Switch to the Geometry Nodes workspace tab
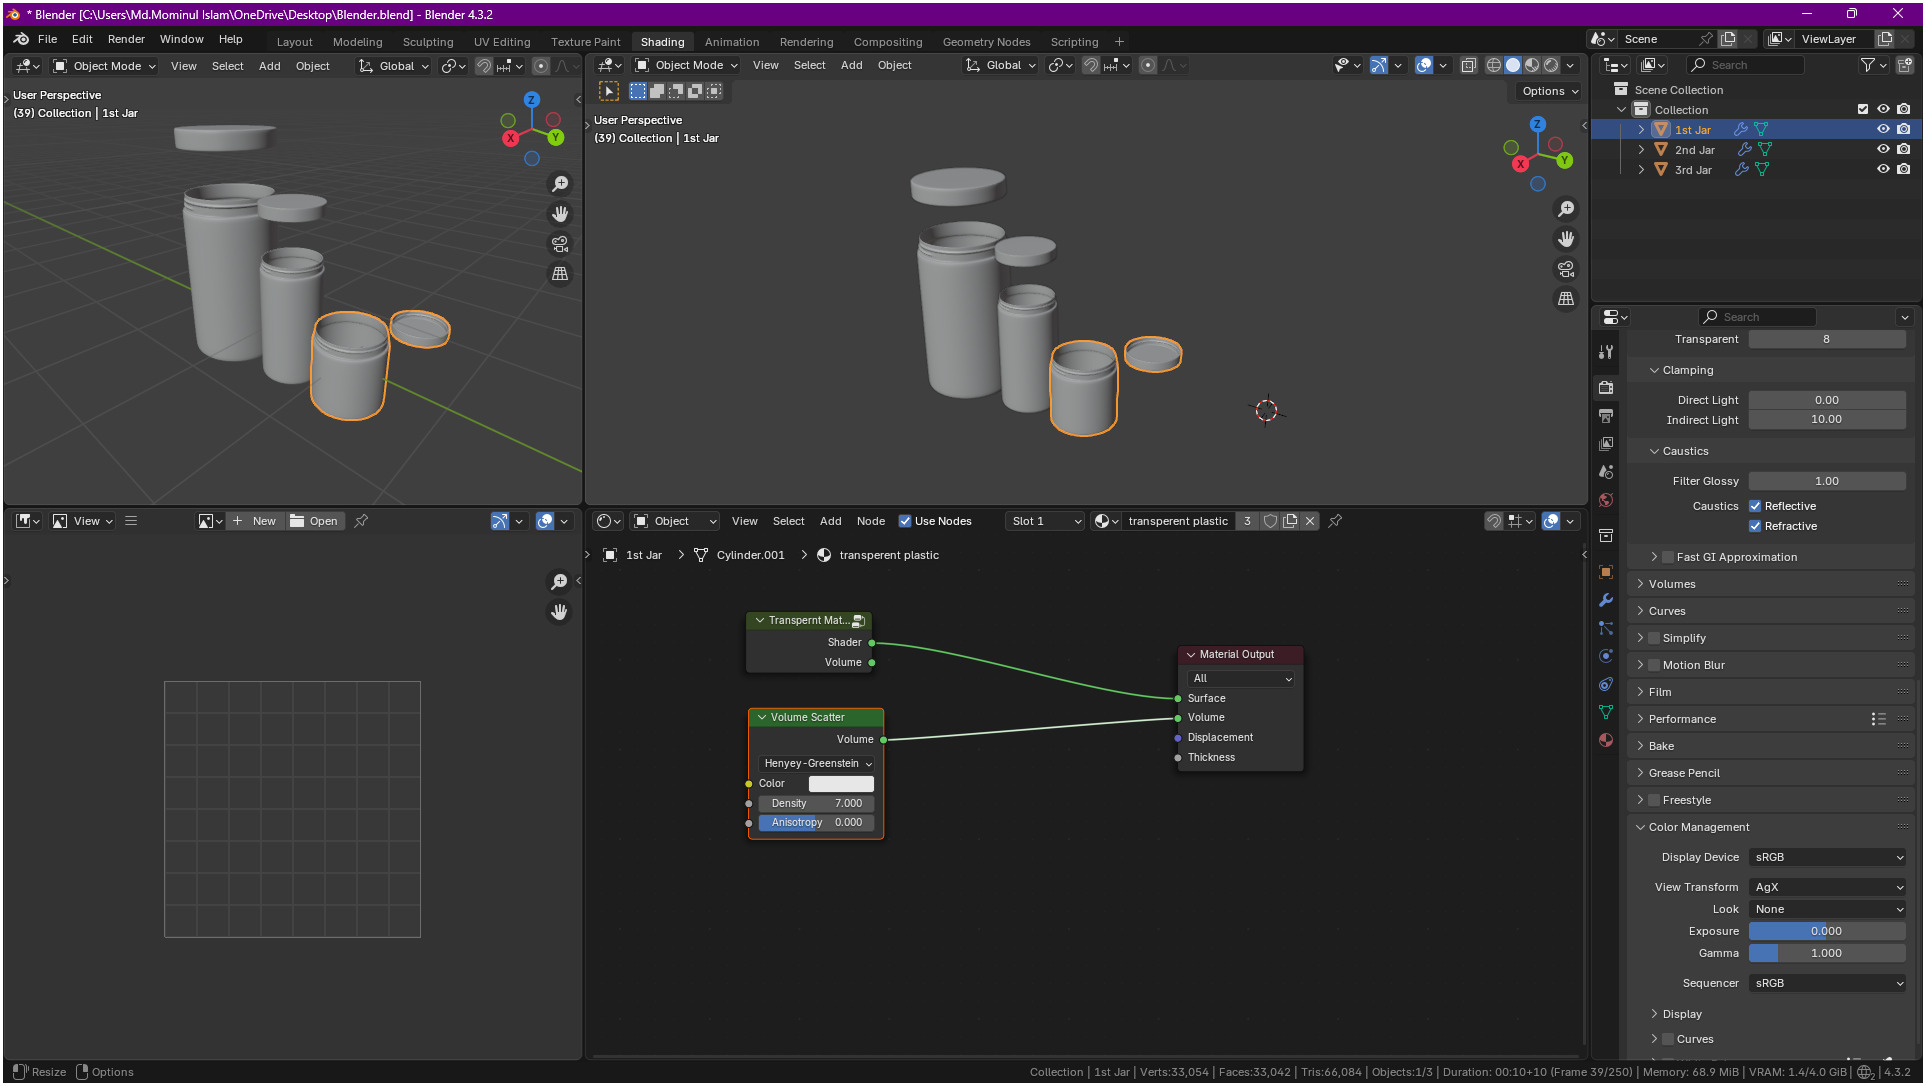 click(x=985, y=42)
